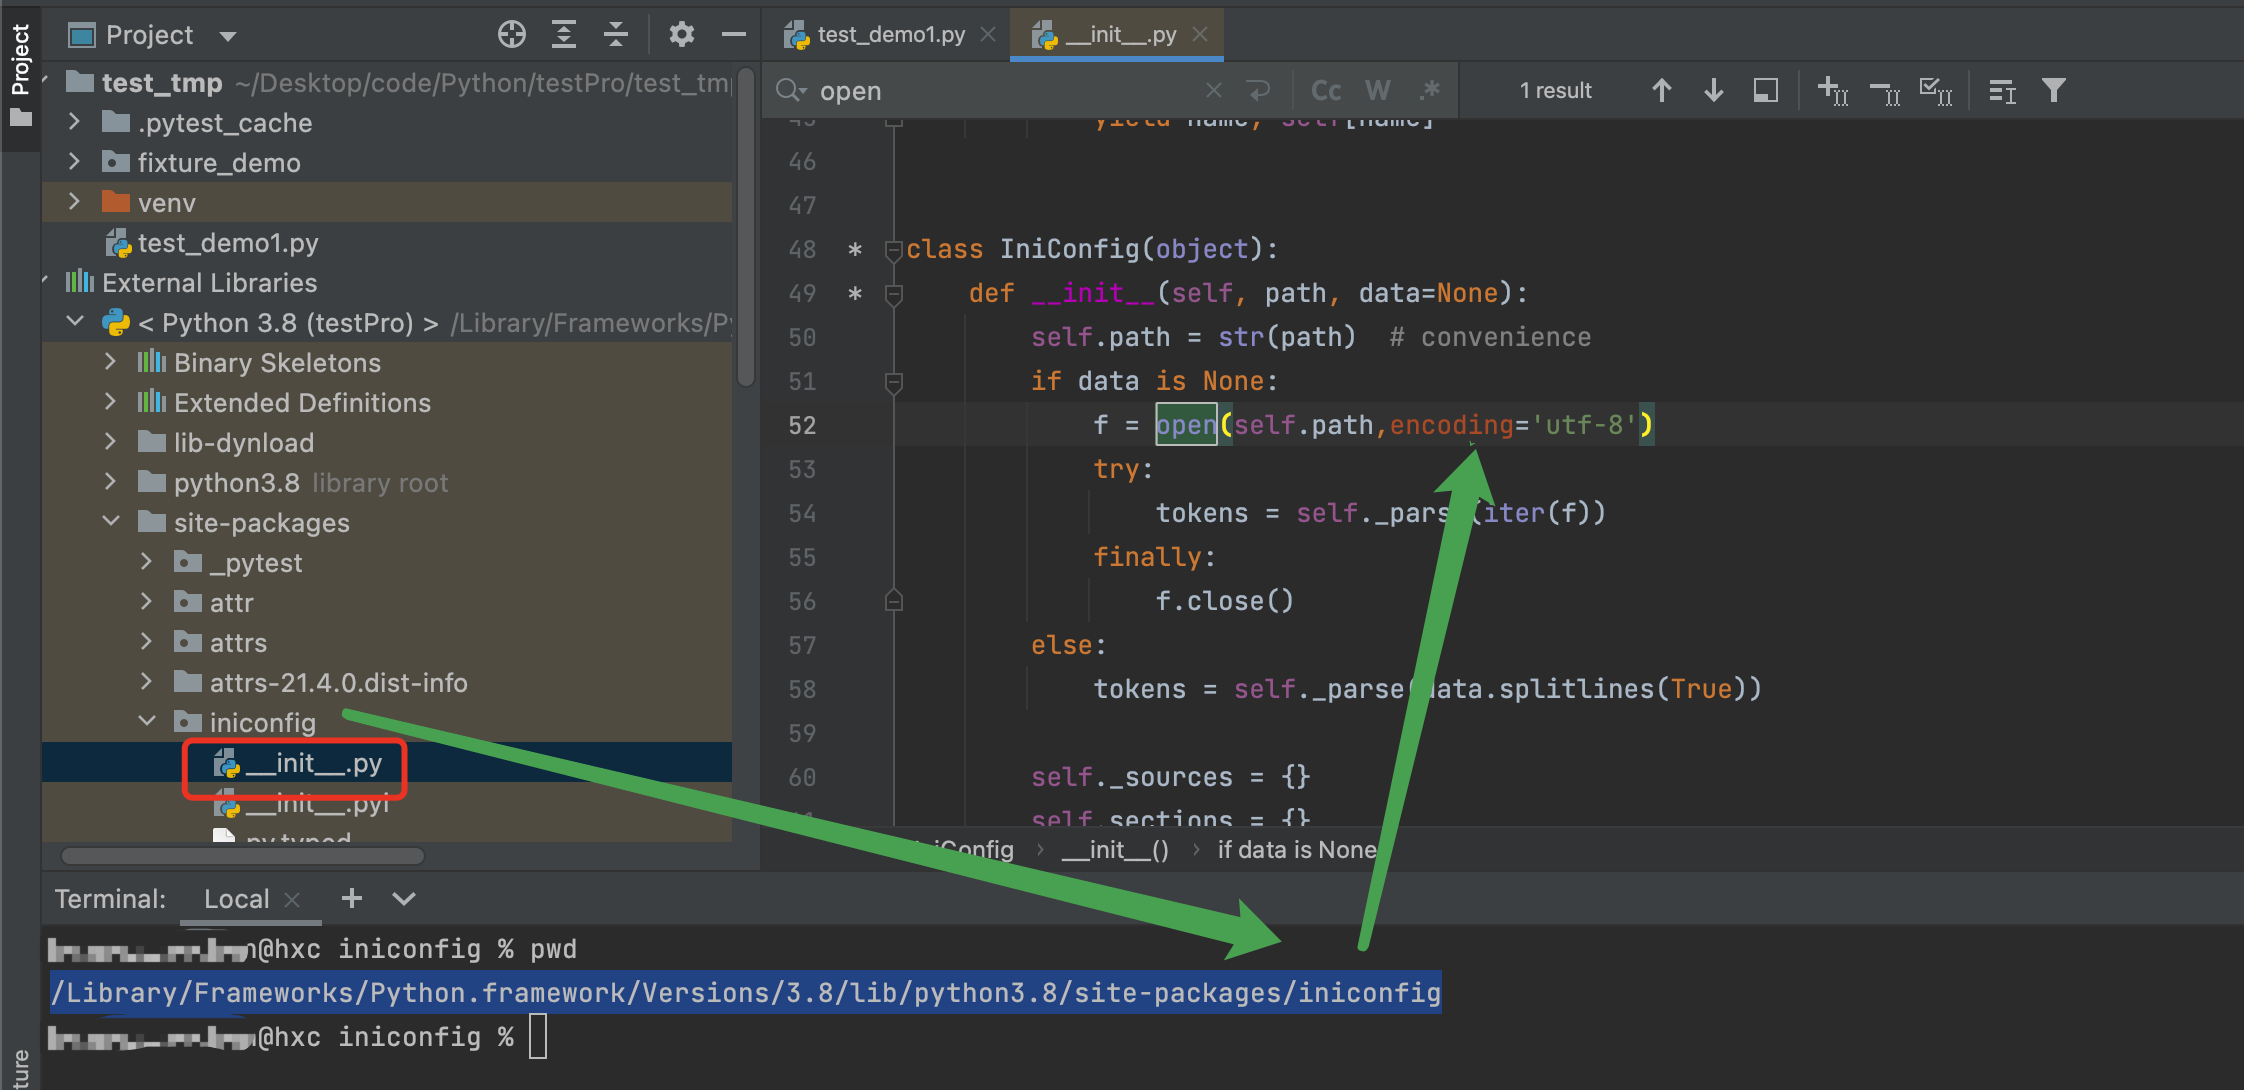Expand the .pytest_cache folder

pyautogui.click(x=74, y=122)
